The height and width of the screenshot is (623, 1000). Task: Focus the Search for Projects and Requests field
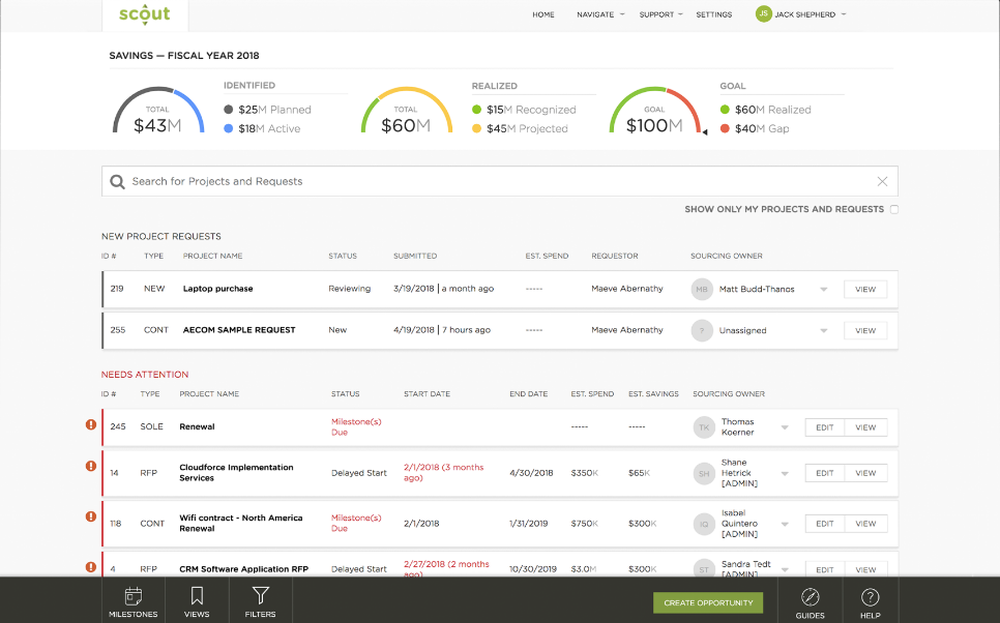coord(500,182)
